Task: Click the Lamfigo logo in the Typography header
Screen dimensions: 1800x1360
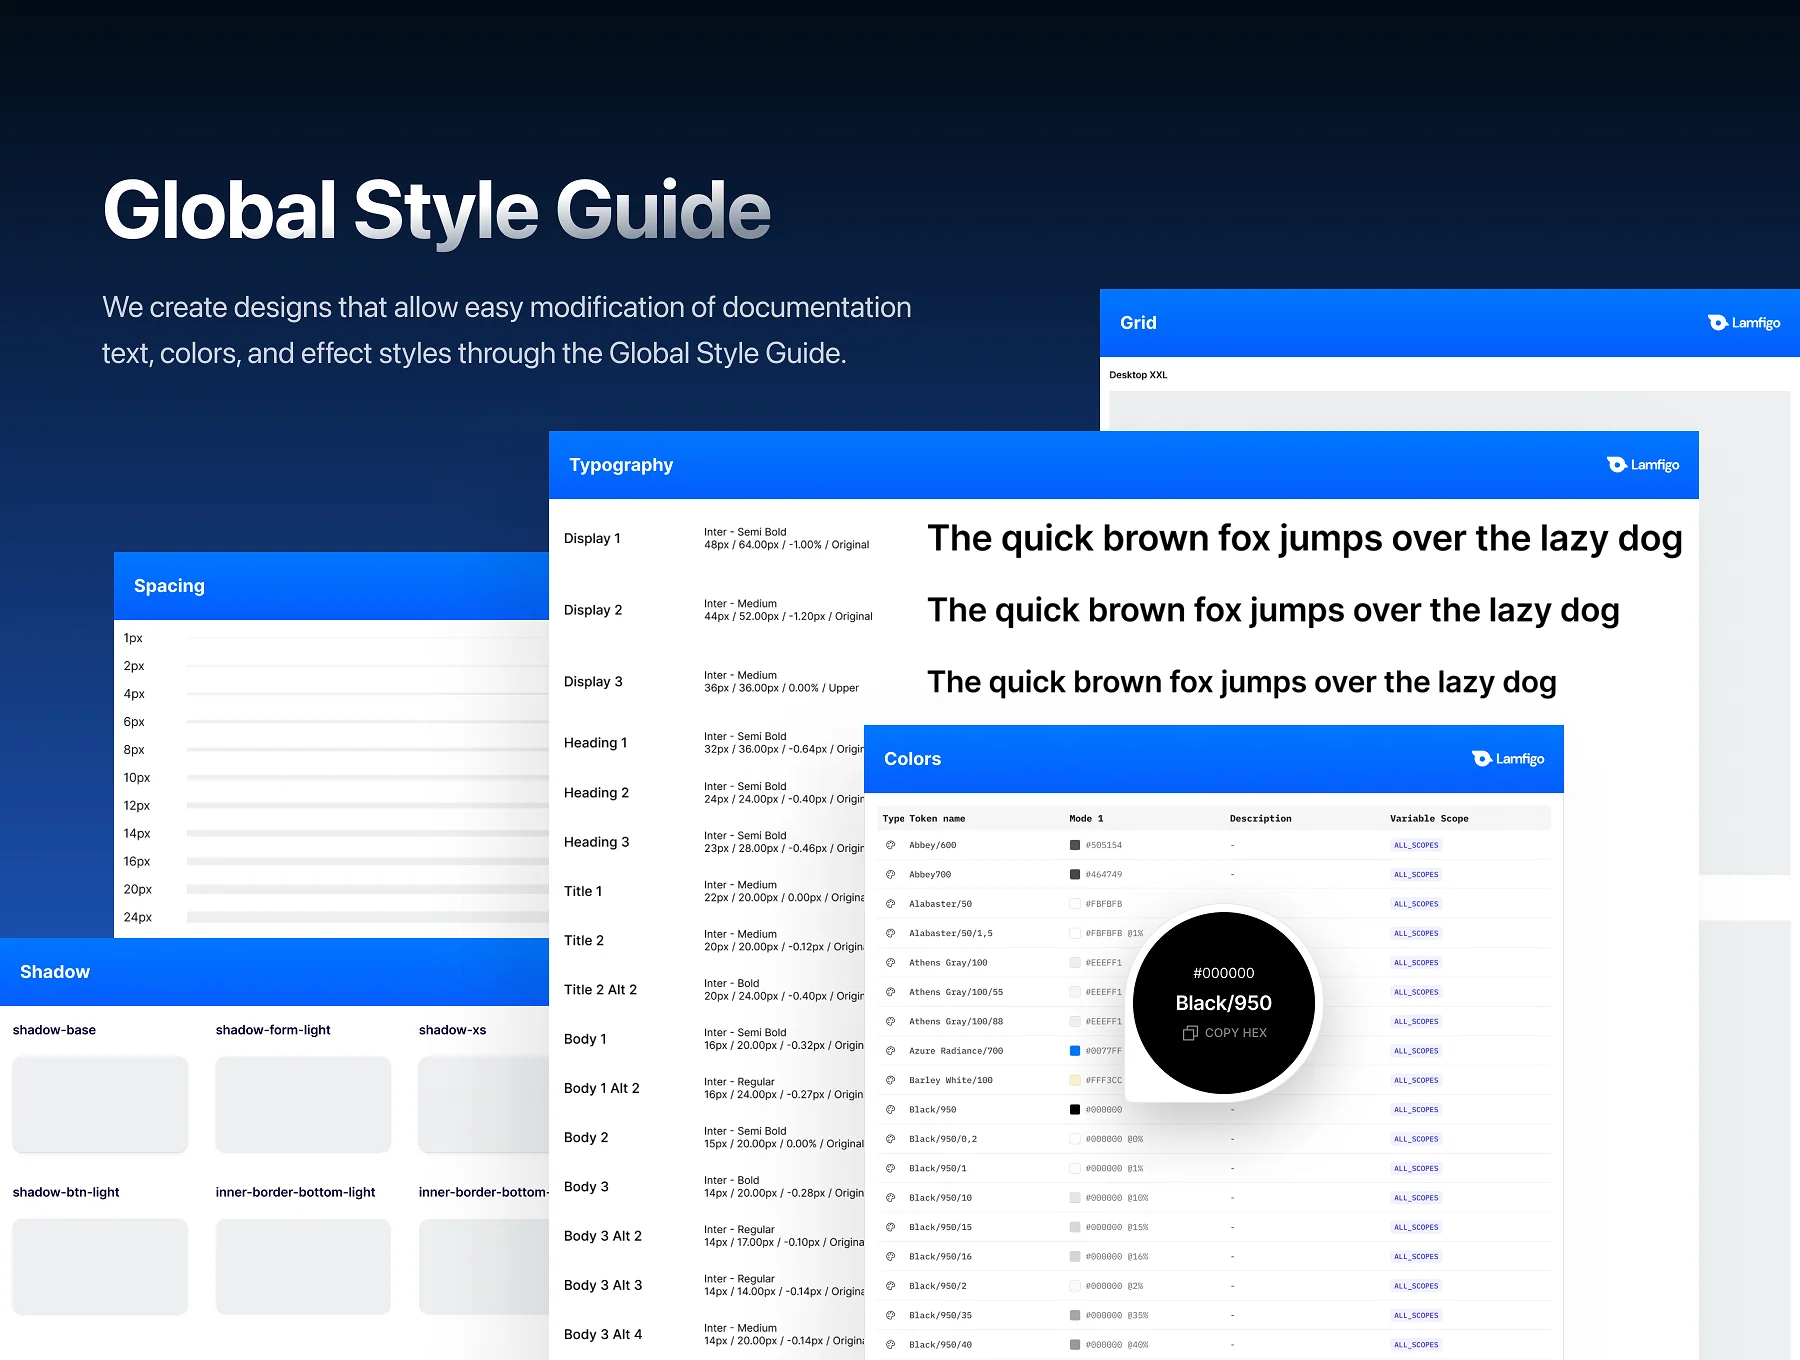Action: pos(1643,465)
